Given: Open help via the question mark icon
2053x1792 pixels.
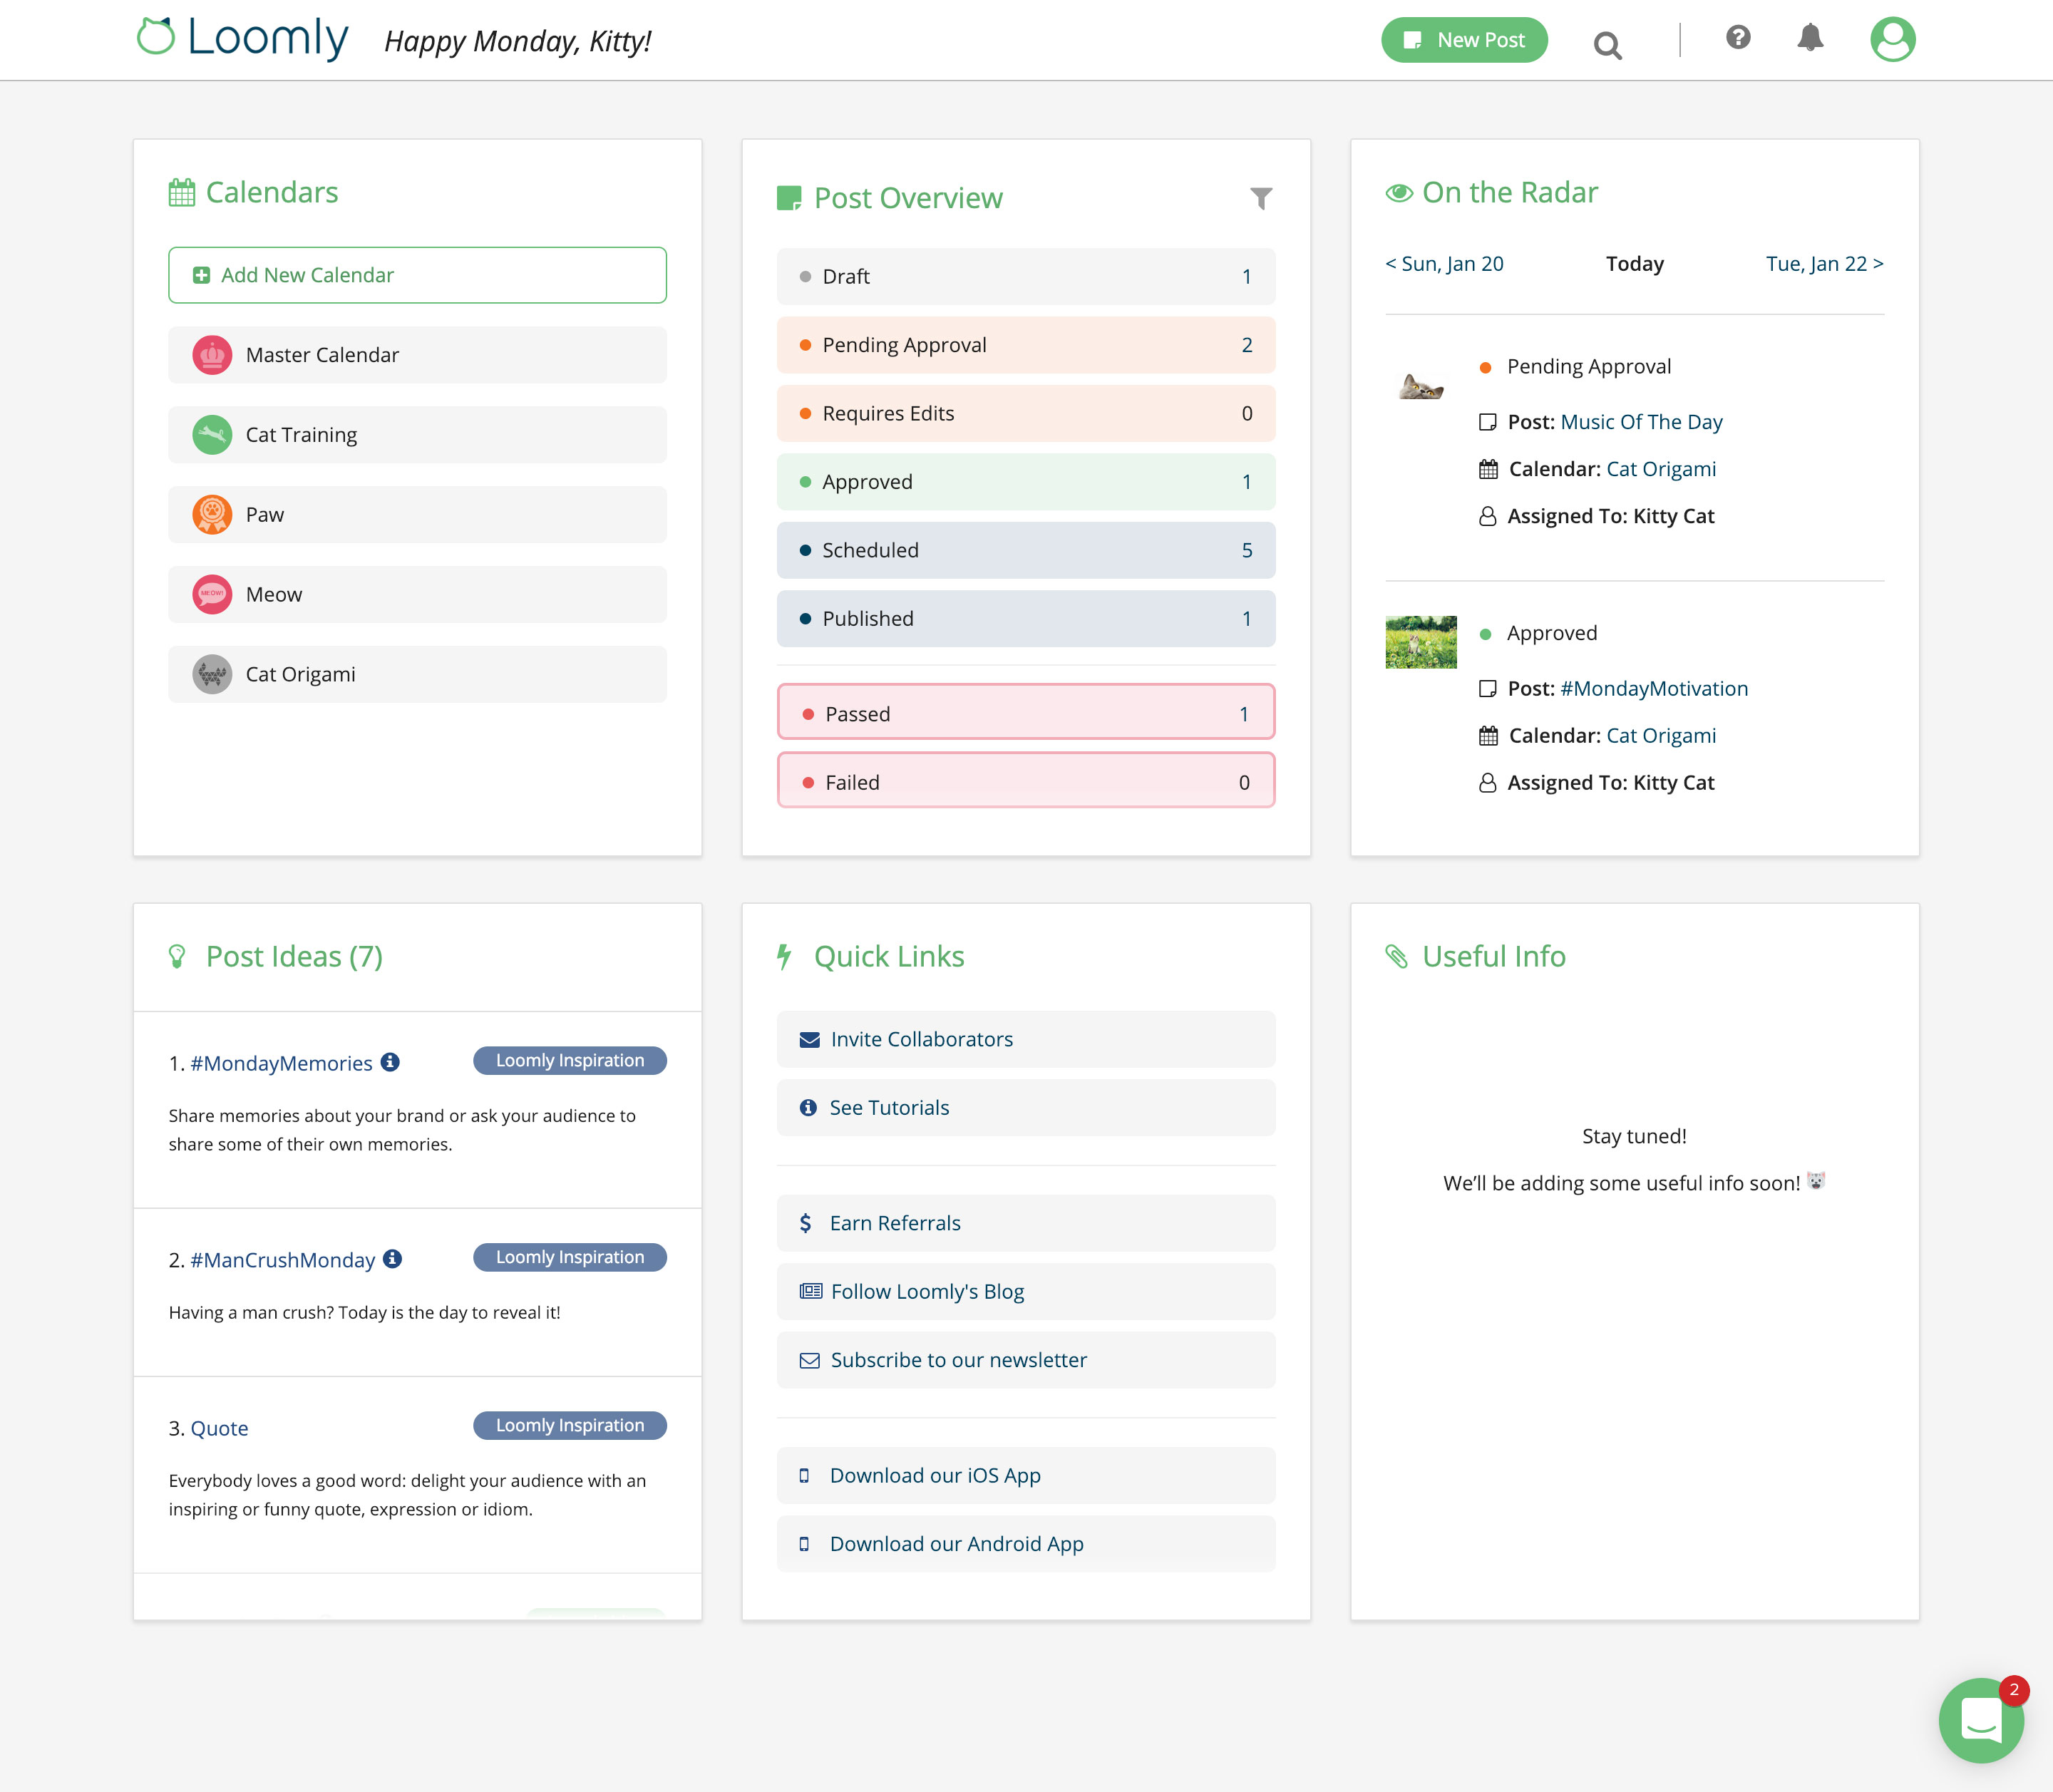Looking at the screenshot, I should pos(1738,37).
